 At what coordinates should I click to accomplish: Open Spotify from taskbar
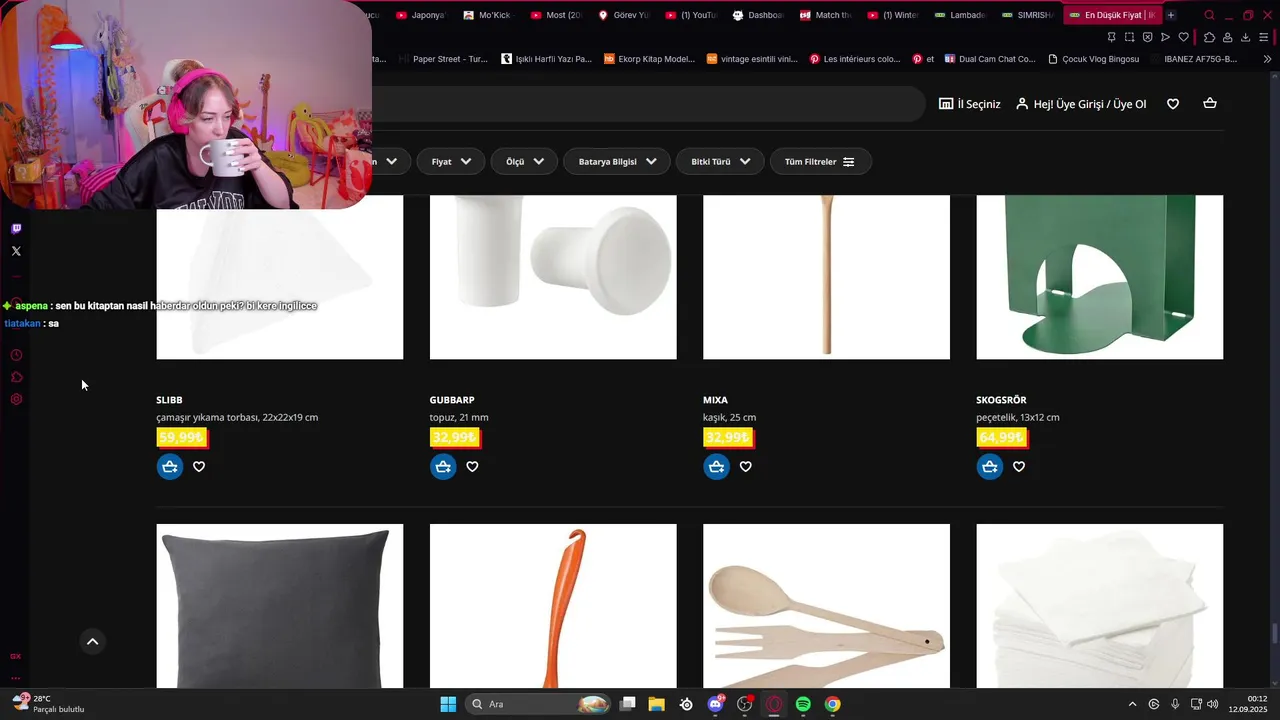[x=803, y=704]
